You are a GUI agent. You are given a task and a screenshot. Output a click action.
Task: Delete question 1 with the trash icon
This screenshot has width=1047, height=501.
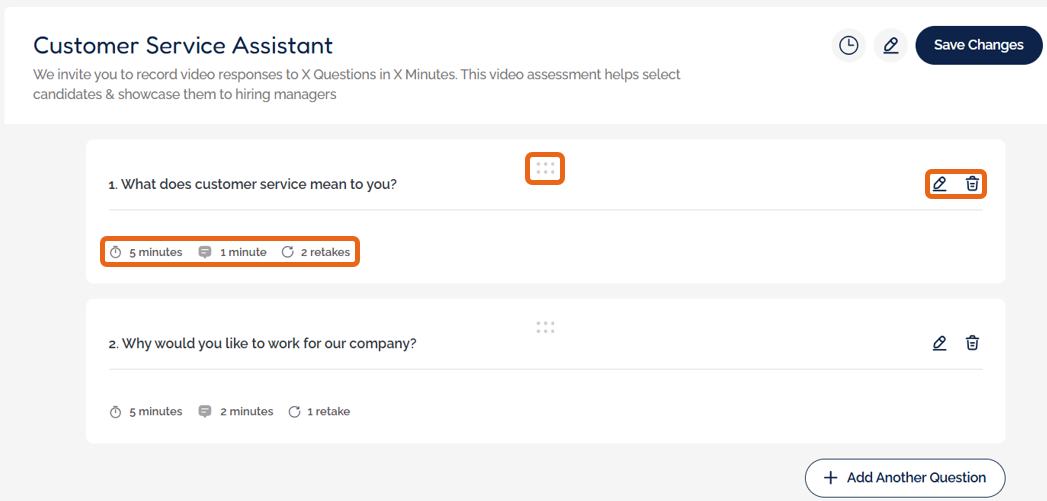click(972, 184)
